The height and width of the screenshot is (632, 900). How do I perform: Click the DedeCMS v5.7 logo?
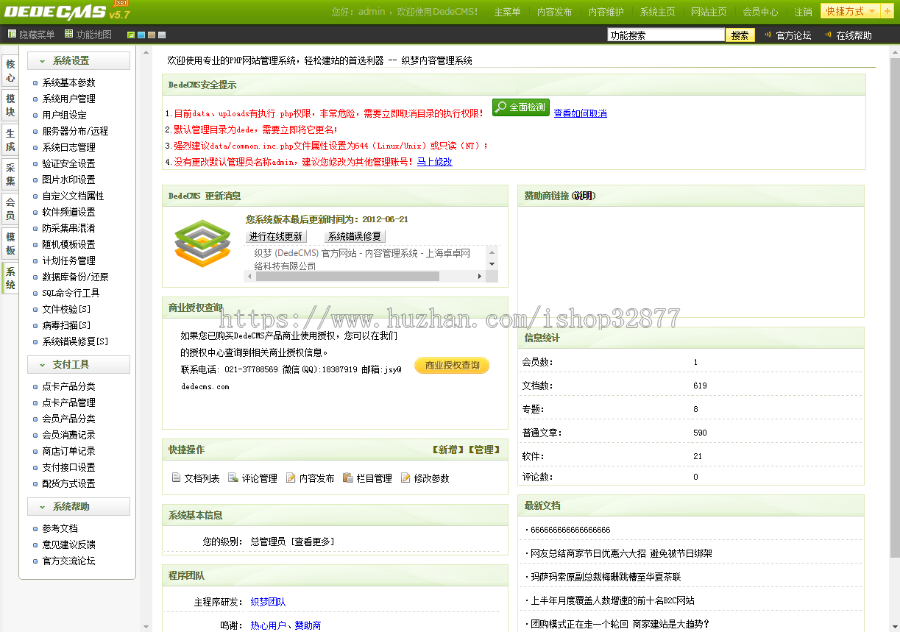67,11
